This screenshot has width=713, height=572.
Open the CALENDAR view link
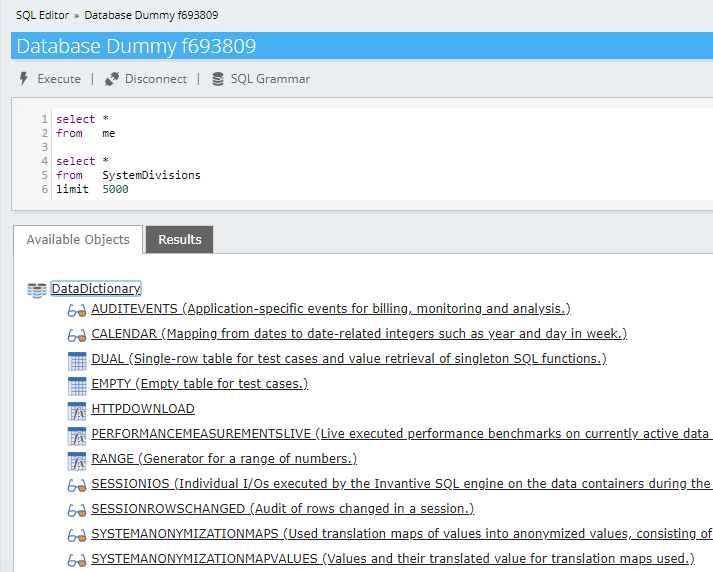click(x=359, y=334)
